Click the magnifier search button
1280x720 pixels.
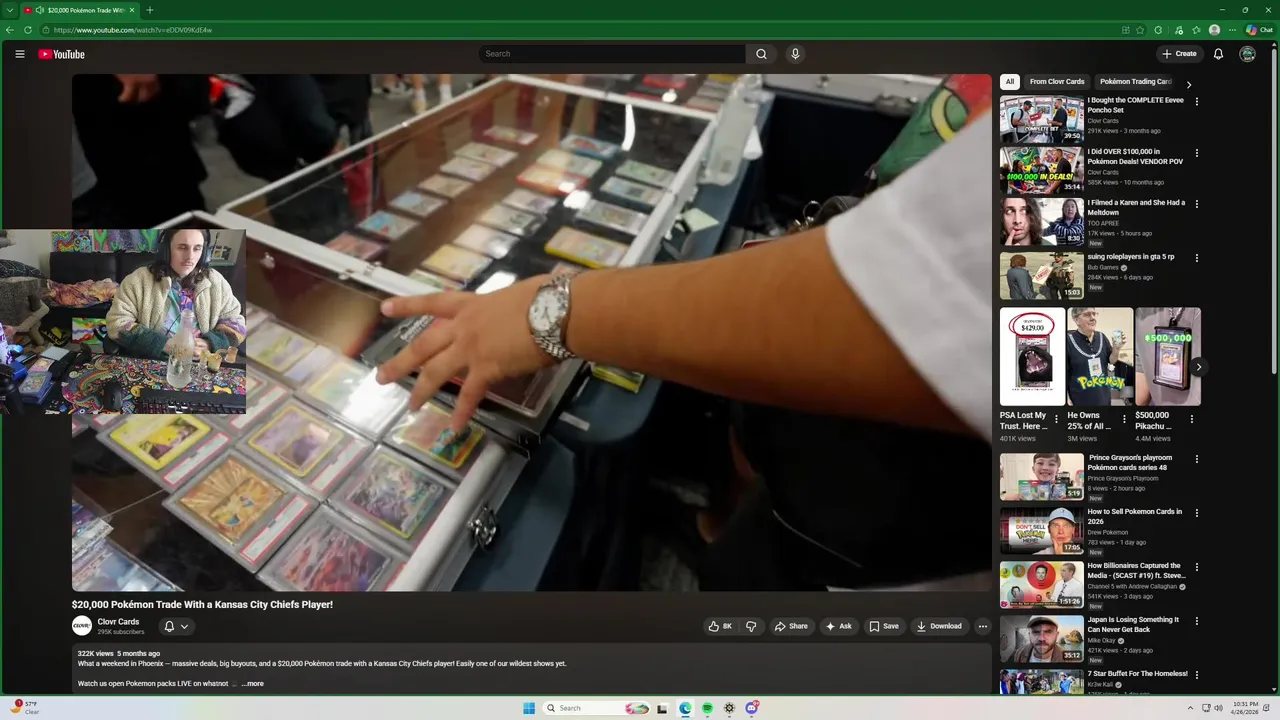(761, 54)
